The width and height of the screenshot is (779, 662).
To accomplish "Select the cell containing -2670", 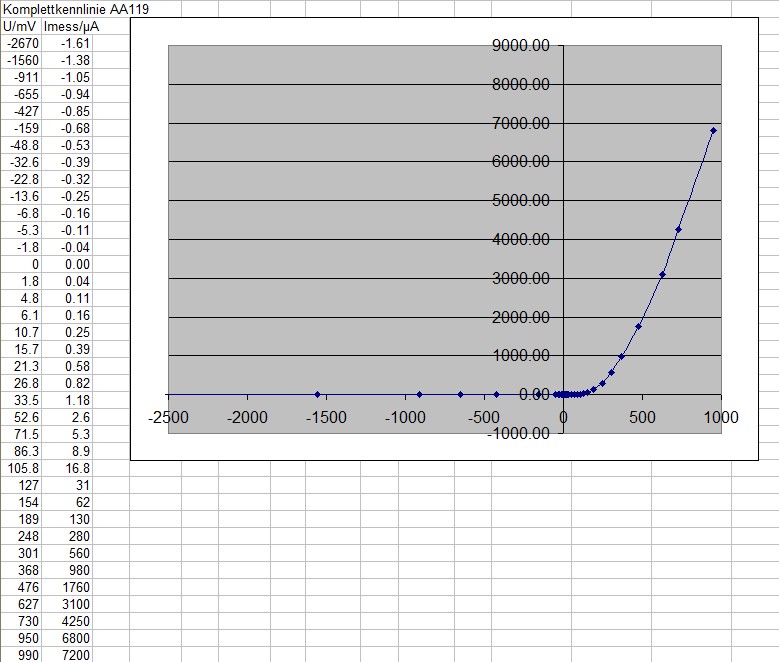I will pos(21,43).
